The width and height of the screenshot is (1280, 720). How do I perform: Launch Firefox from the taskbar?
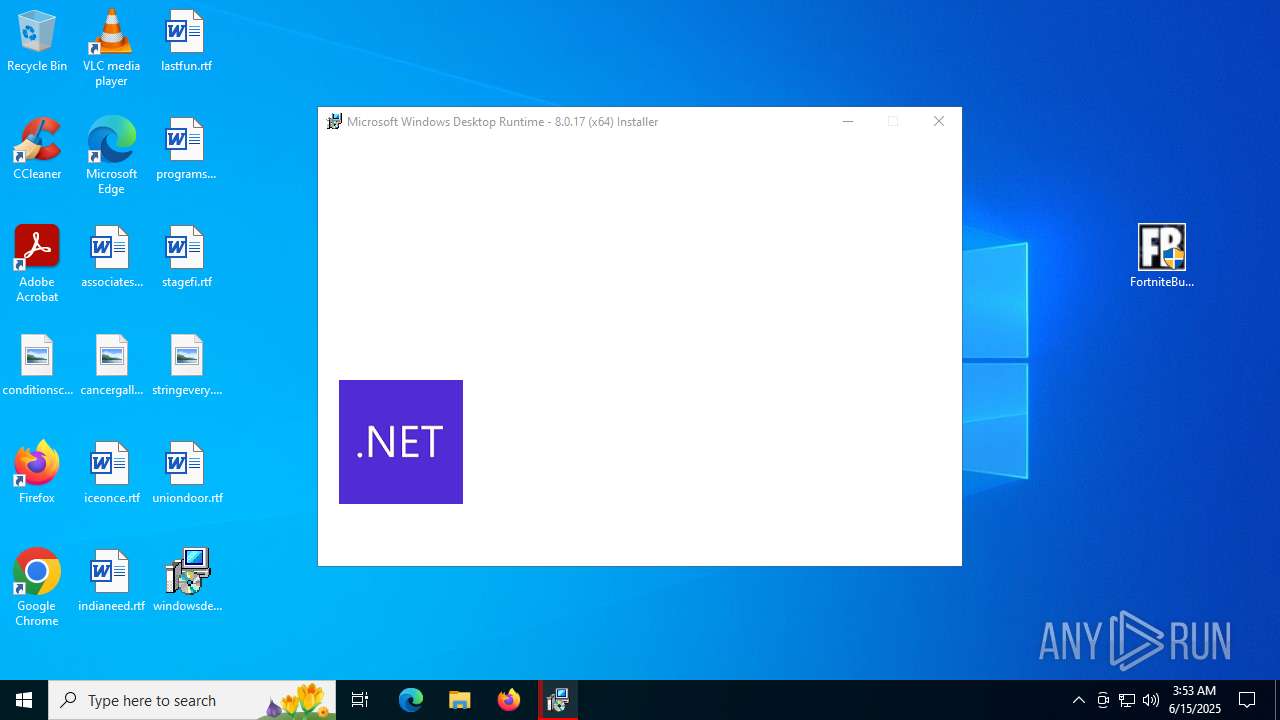click(509, 700)
